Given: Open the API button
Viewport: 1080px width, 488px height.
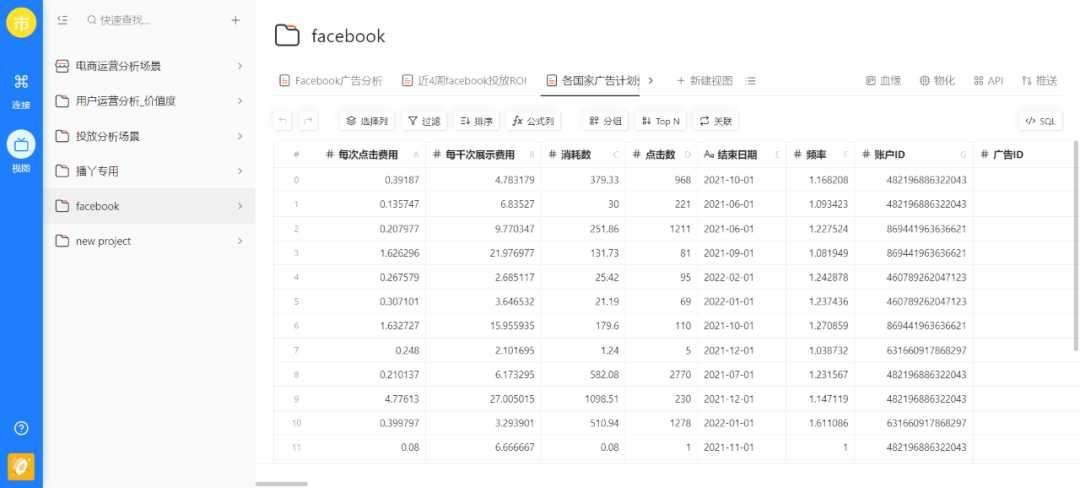Looking at the screenshot, I should tap(988, 81).
